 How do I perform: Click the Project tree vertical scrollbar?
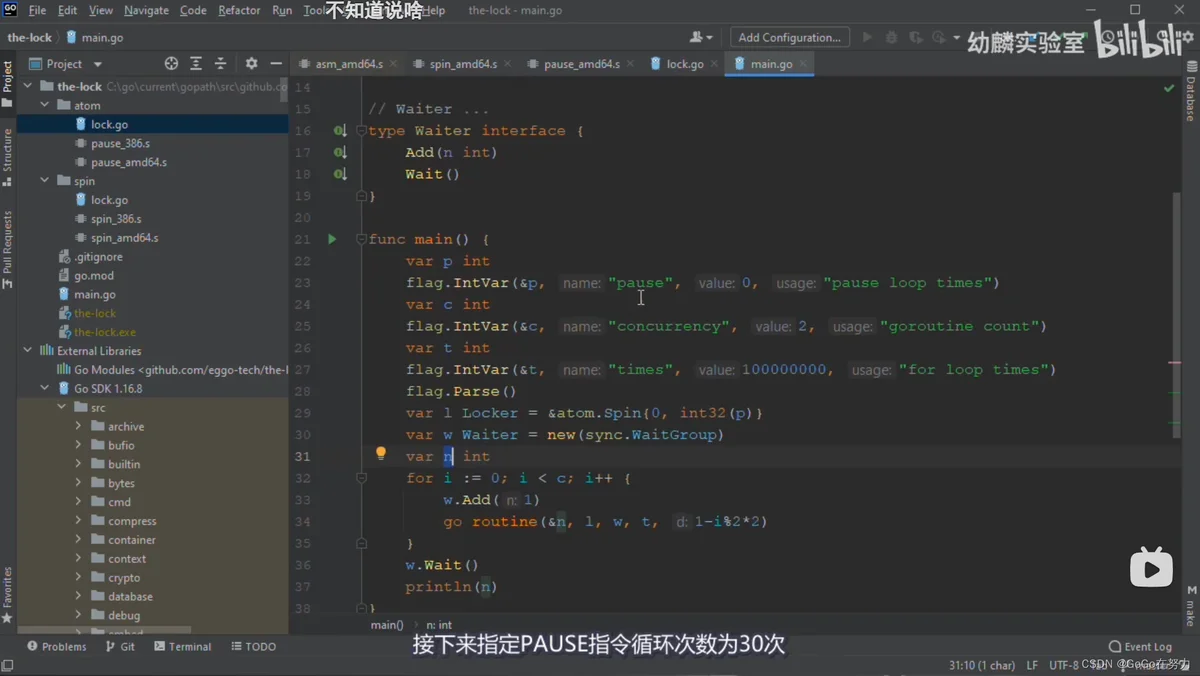coord(285,90)
